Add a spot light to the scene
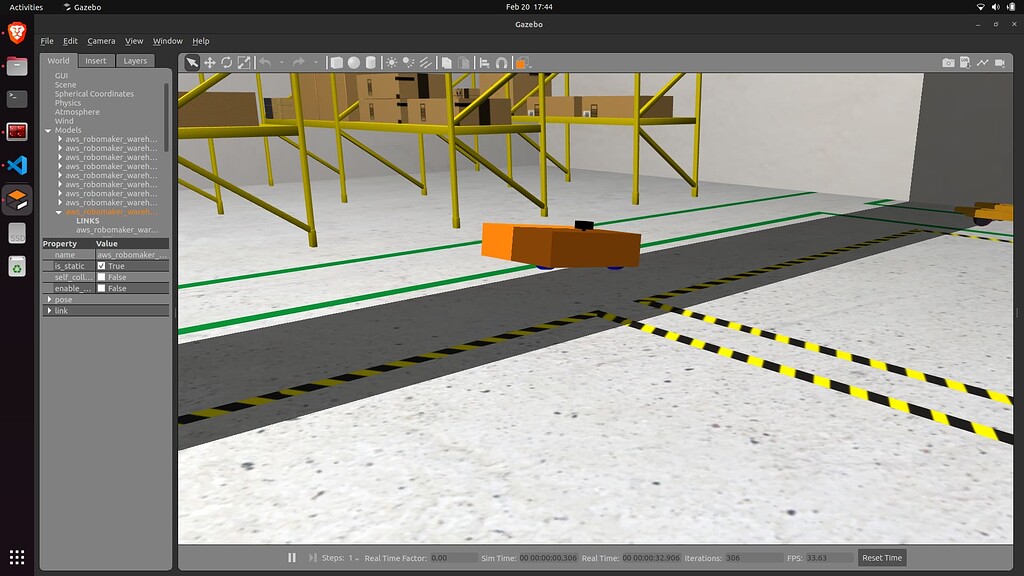 (x=407, y=62)
